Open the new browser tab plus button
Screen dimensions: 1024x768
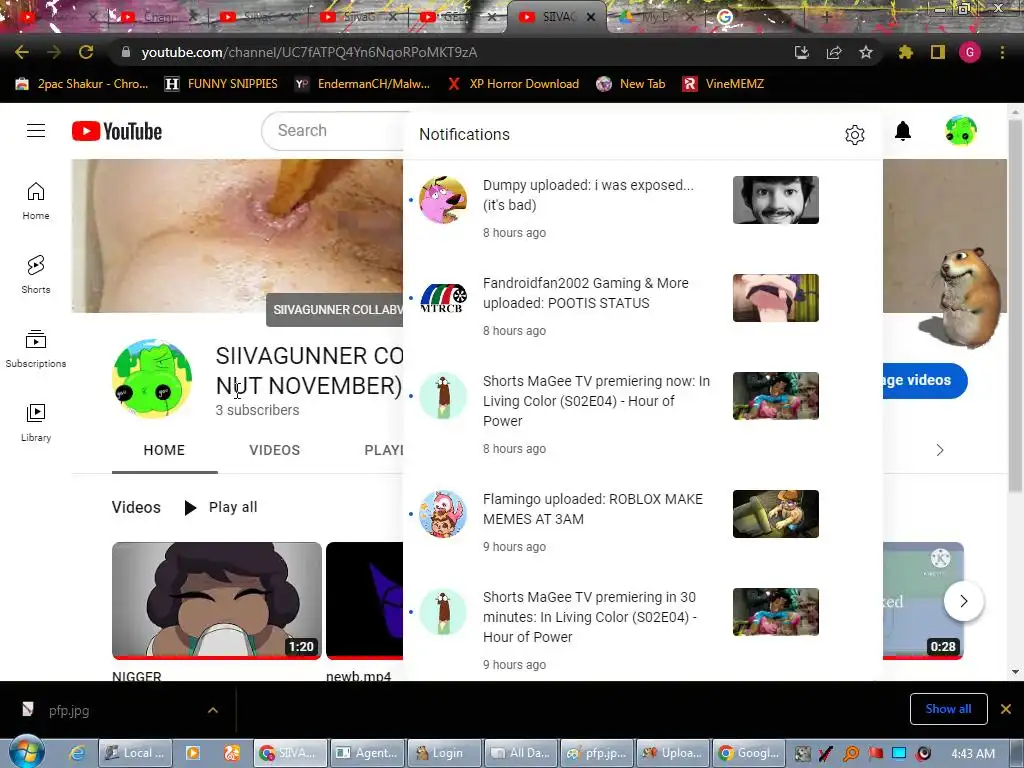click(x=826, y=18)
